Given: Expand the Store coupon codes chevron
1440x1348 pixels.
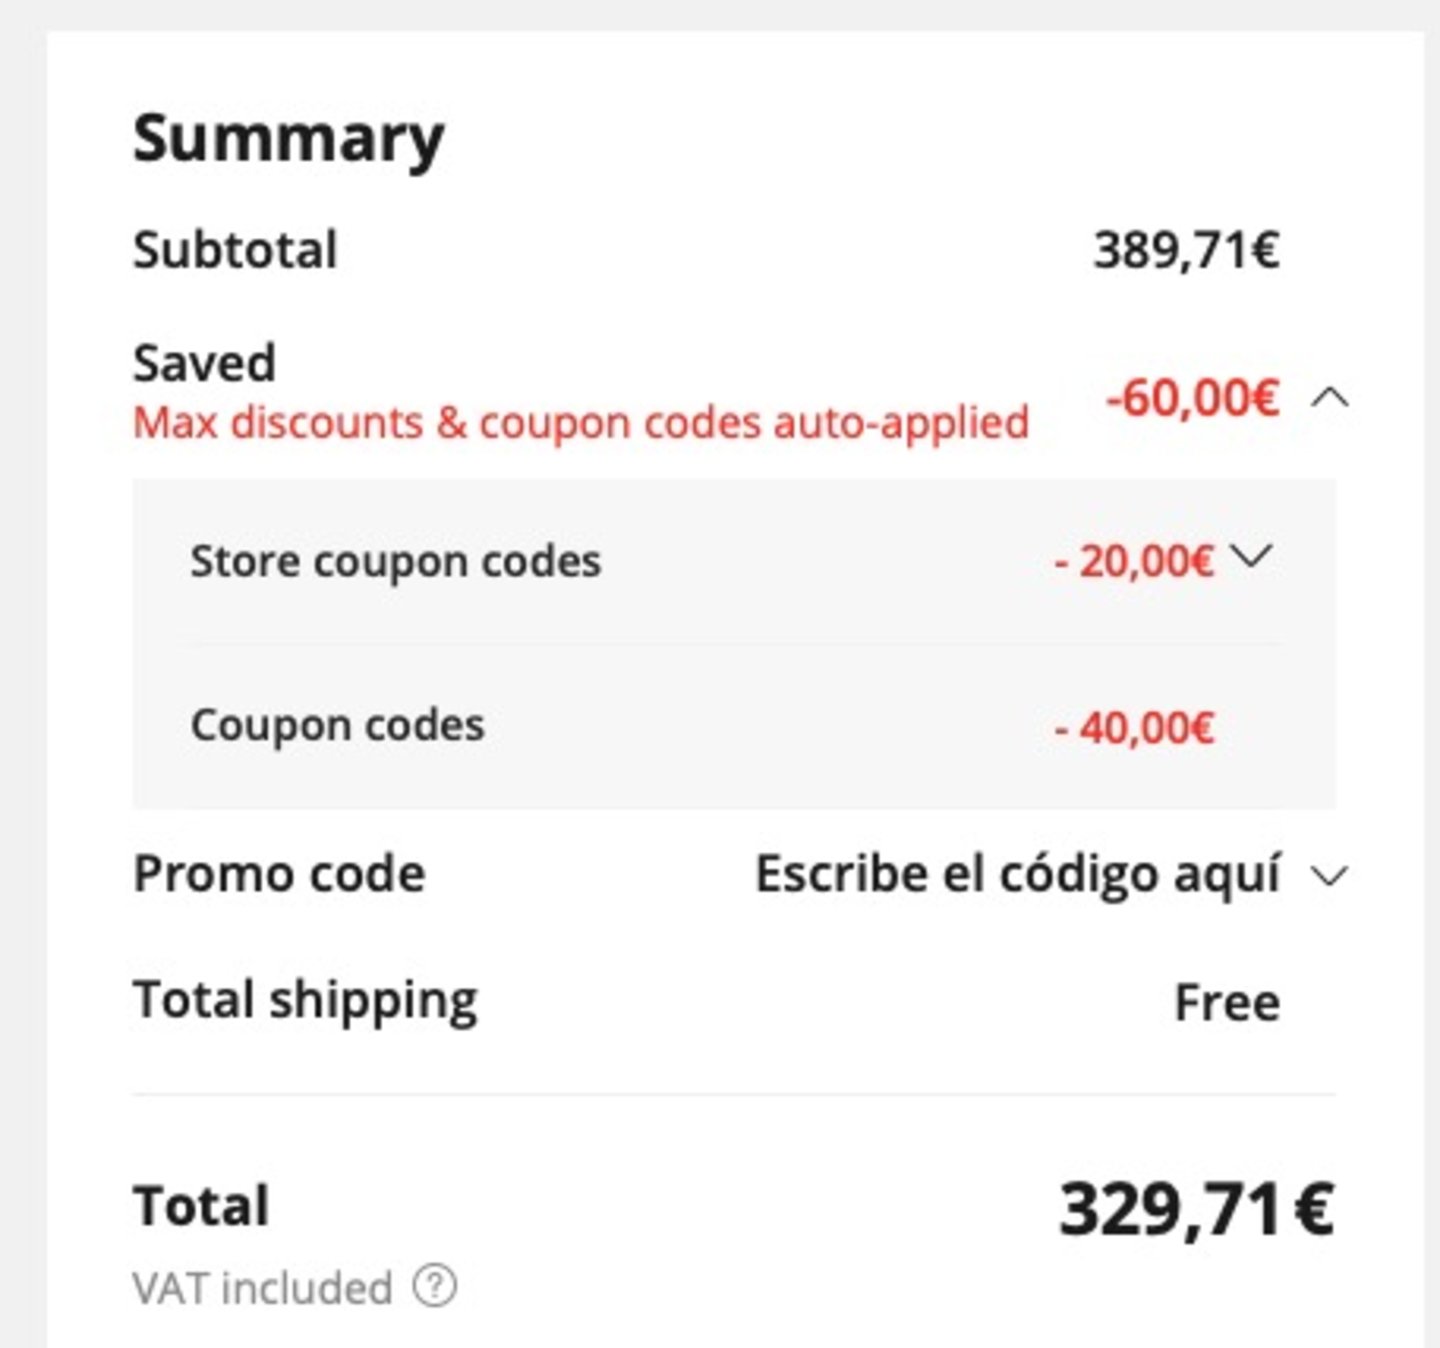Looking at the screenshot, I should coord(1252,556).
